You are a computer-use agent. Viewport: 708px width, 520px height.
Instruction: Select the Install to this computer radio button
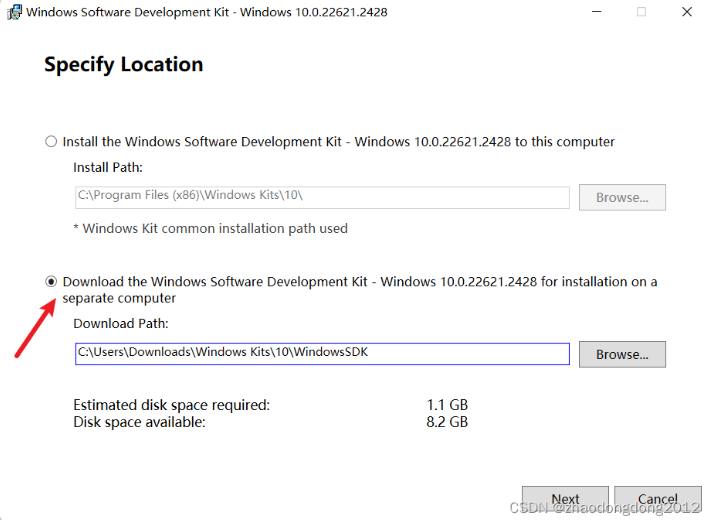coord(51,142)
